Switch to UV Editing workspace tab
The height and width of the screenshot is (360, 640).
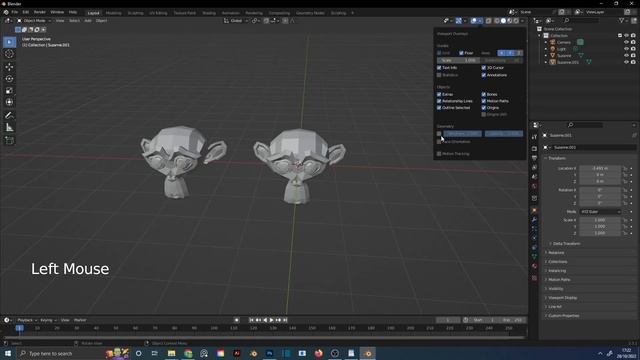click(158, 13)
